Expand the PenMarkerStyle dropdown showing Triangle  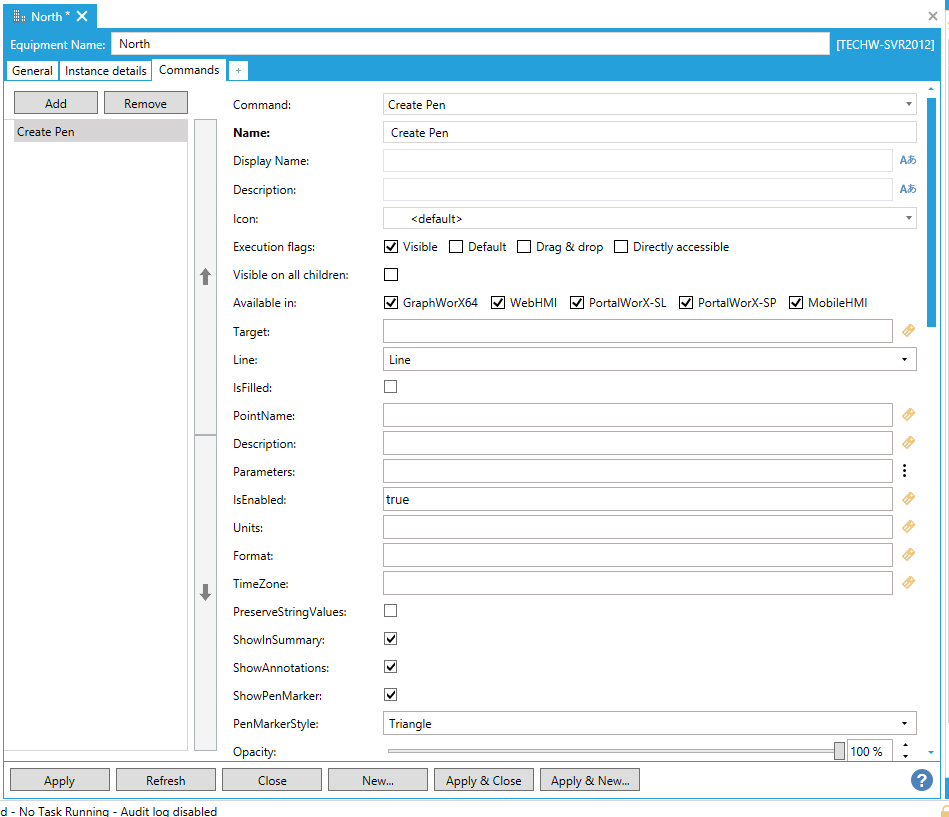tap(650, 723)
